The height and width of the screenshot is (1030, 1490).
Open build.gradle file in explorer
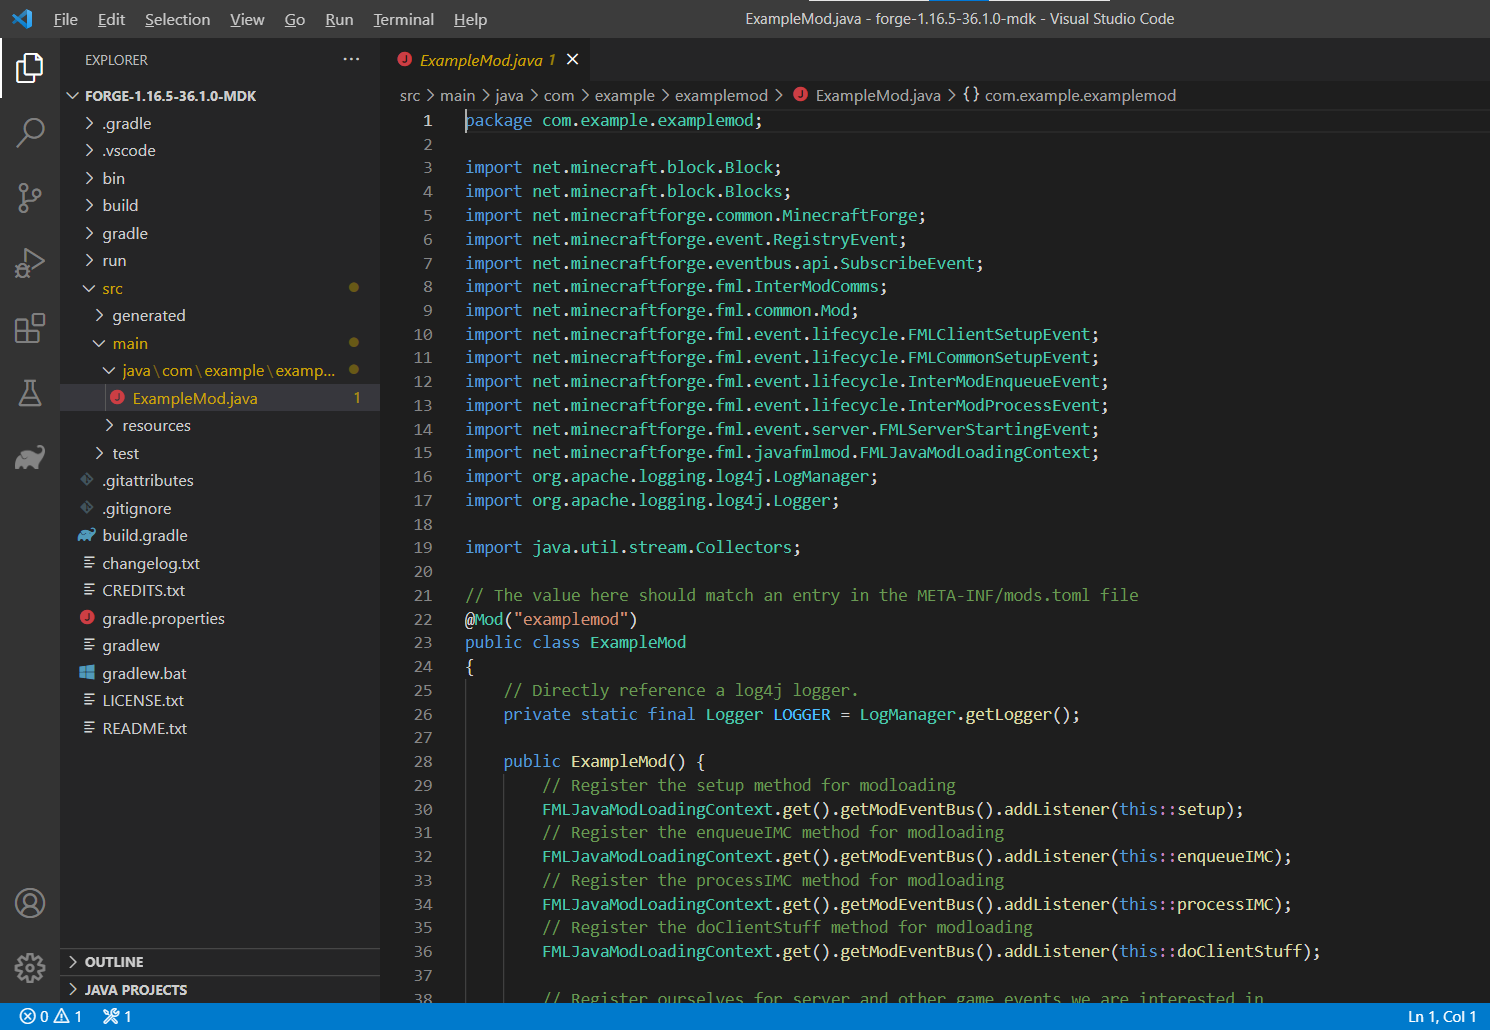(x=144, y=536)
